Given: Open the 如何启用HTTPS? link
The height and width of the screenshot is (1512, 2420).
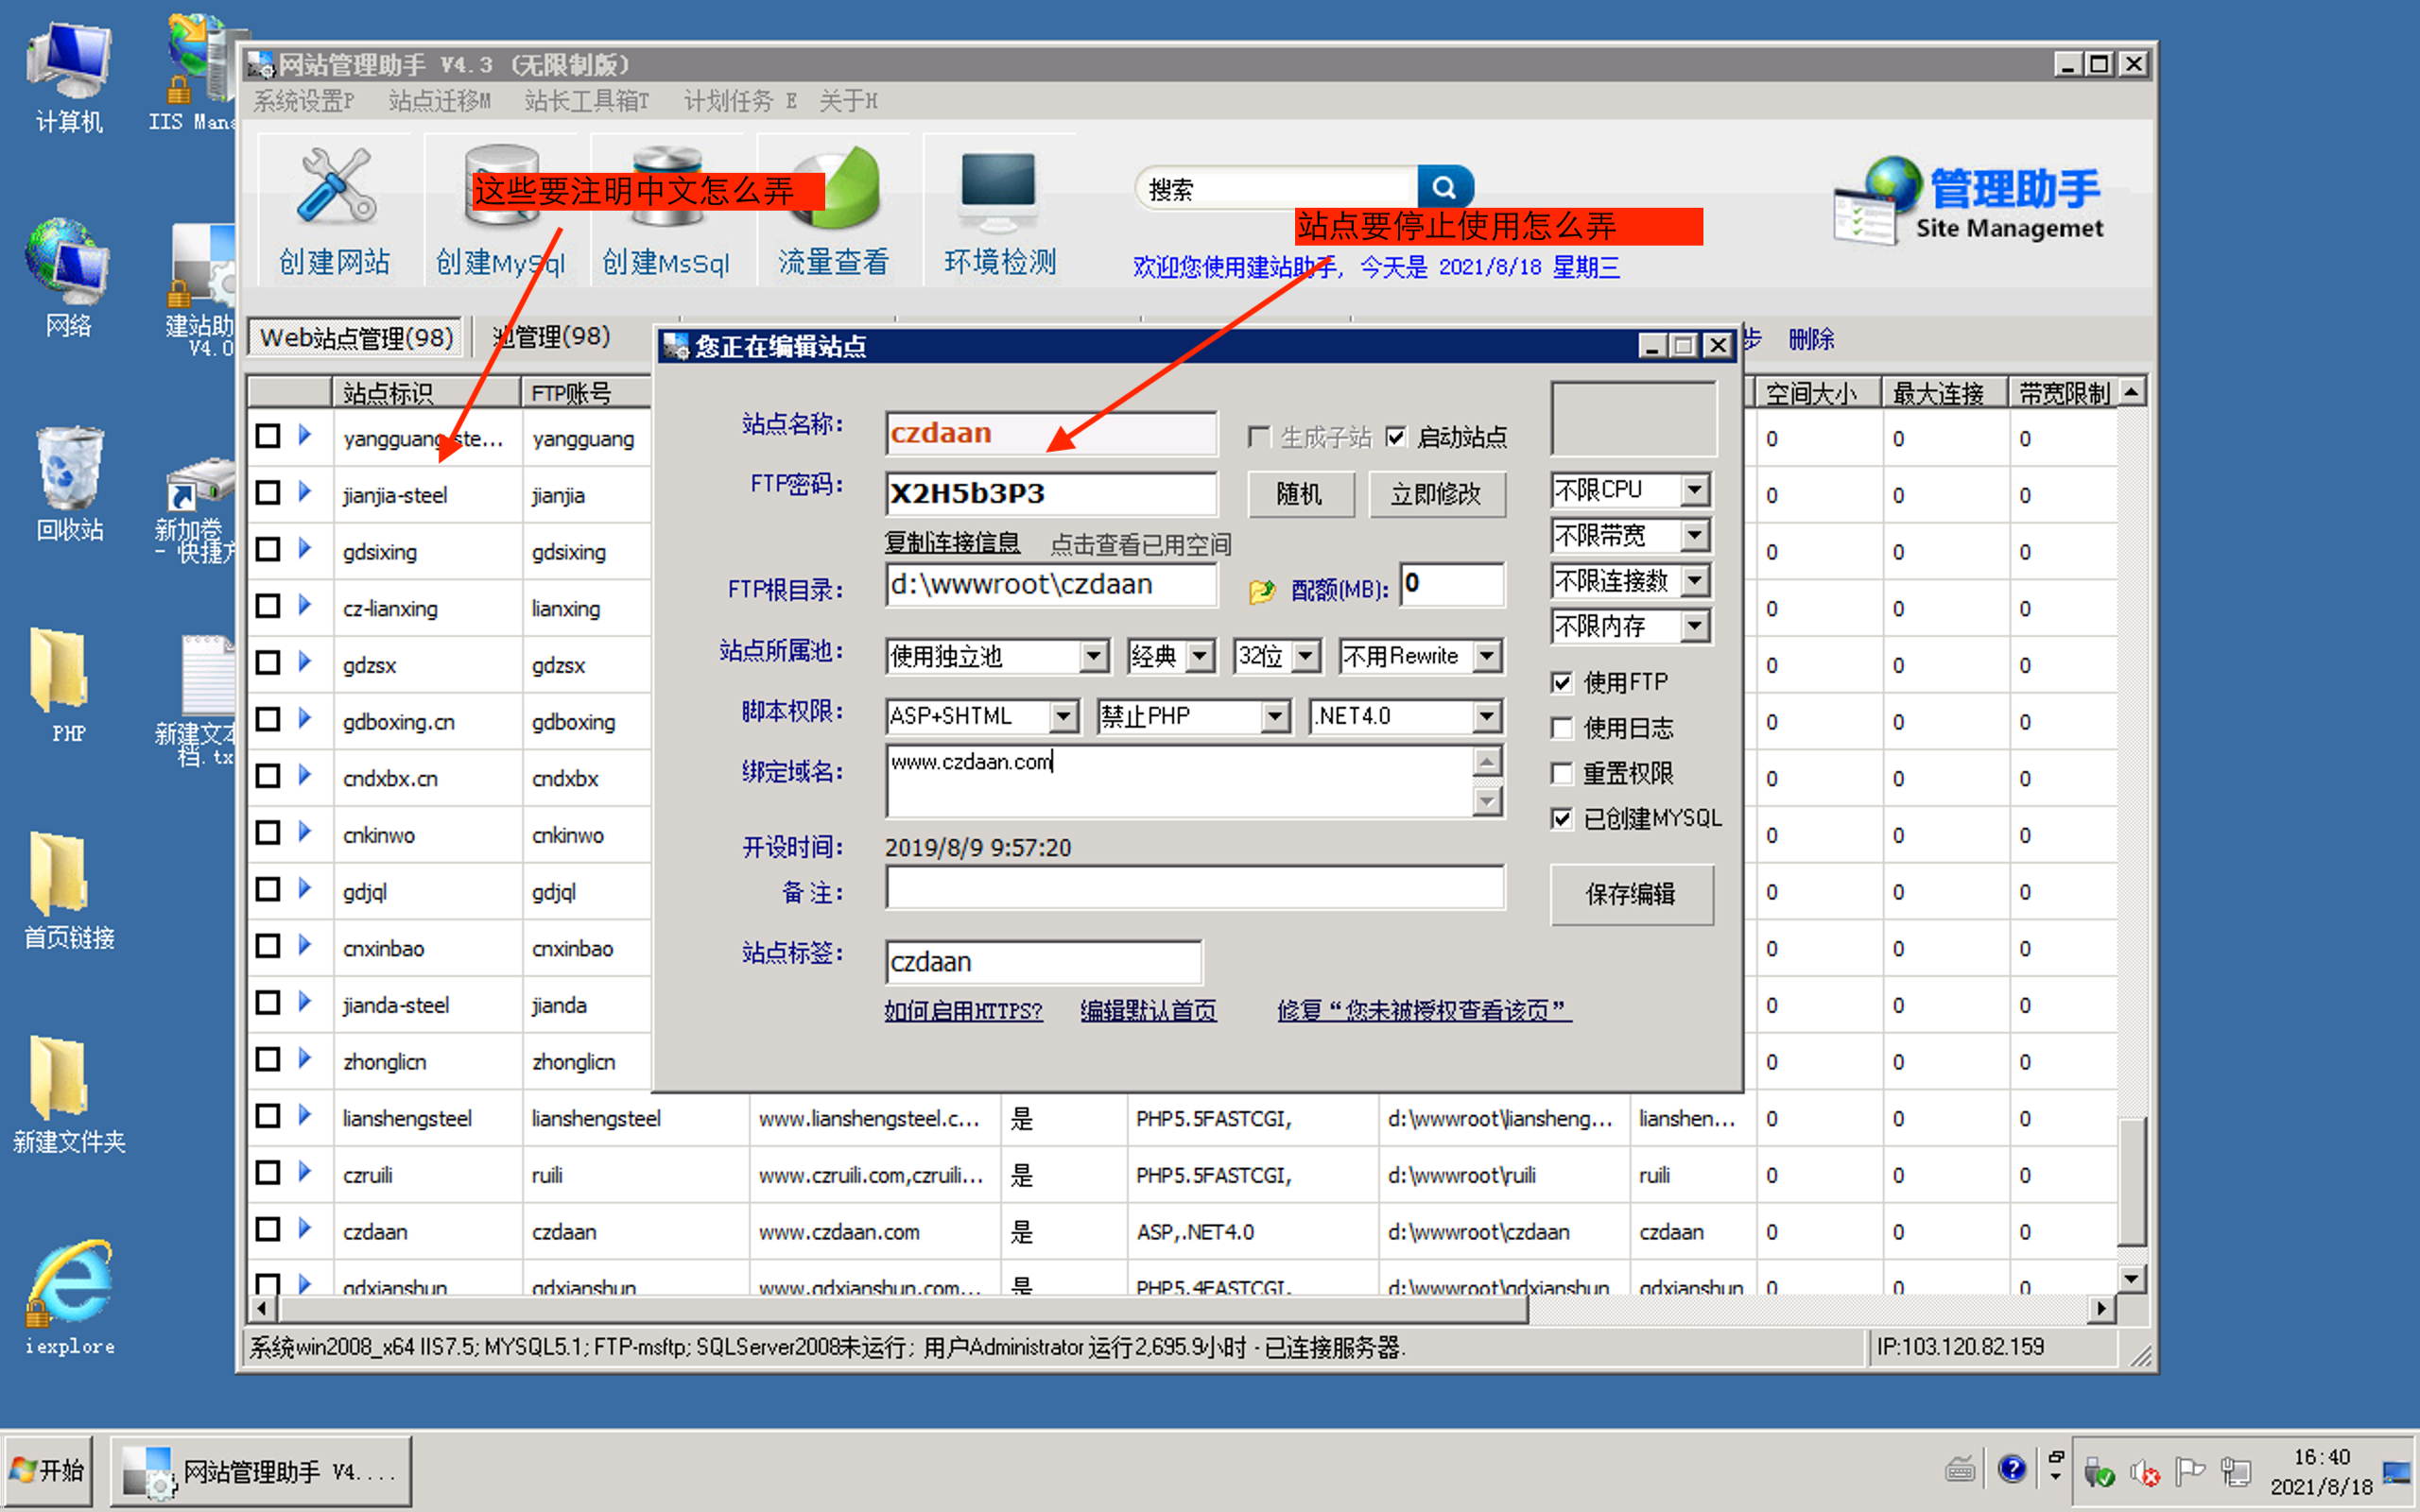Looking at the screenshot, I should coord(963,1010).
